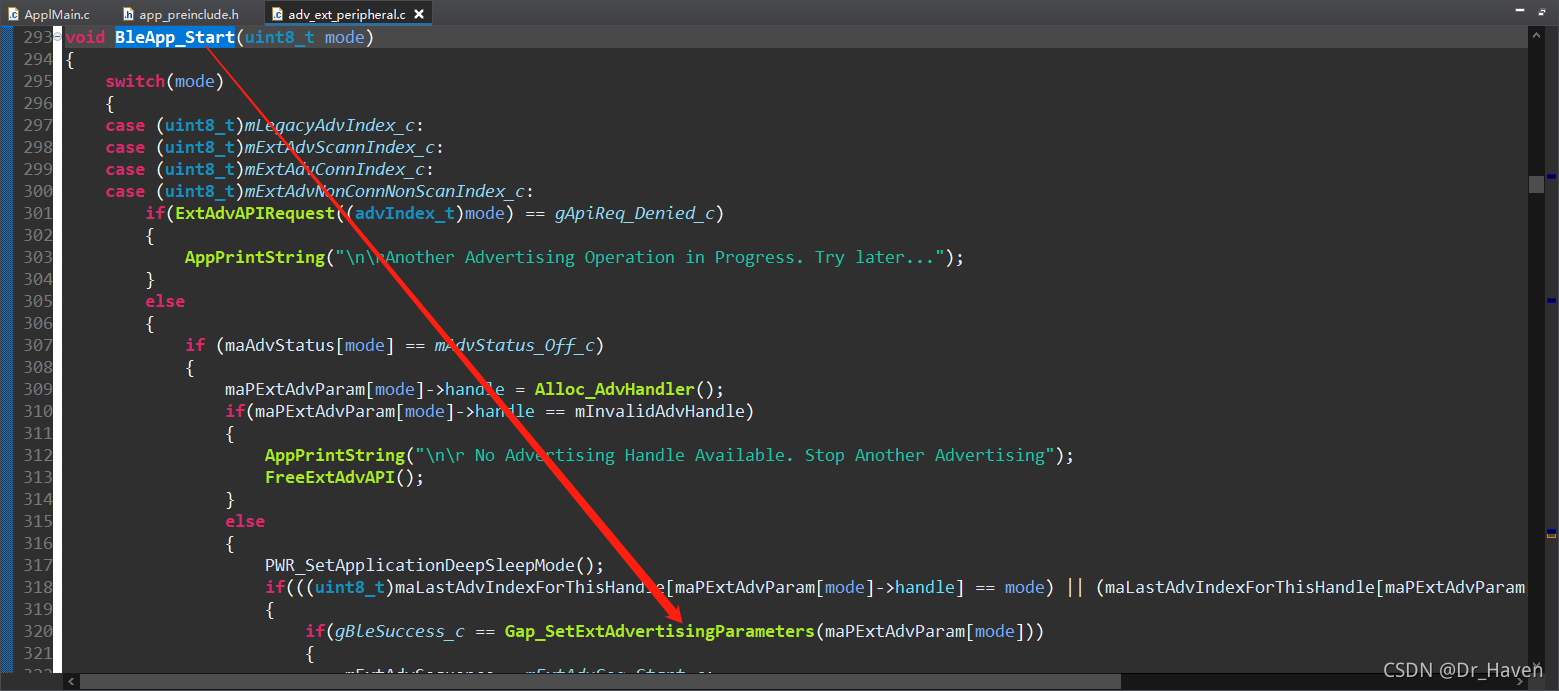Click the else keyword on line 305
This screenshot has width=1559, height=691.
coord(165,301)
